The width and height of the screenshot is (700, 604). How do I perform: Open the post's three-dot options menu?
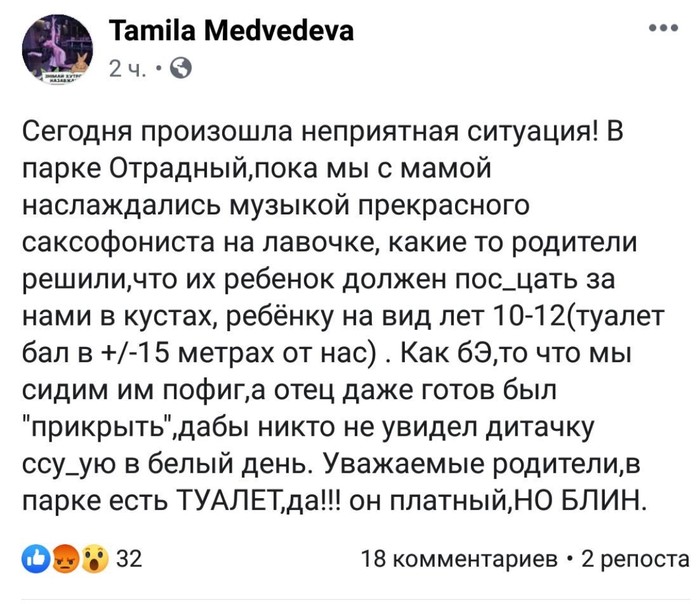(x=660, y=29)
